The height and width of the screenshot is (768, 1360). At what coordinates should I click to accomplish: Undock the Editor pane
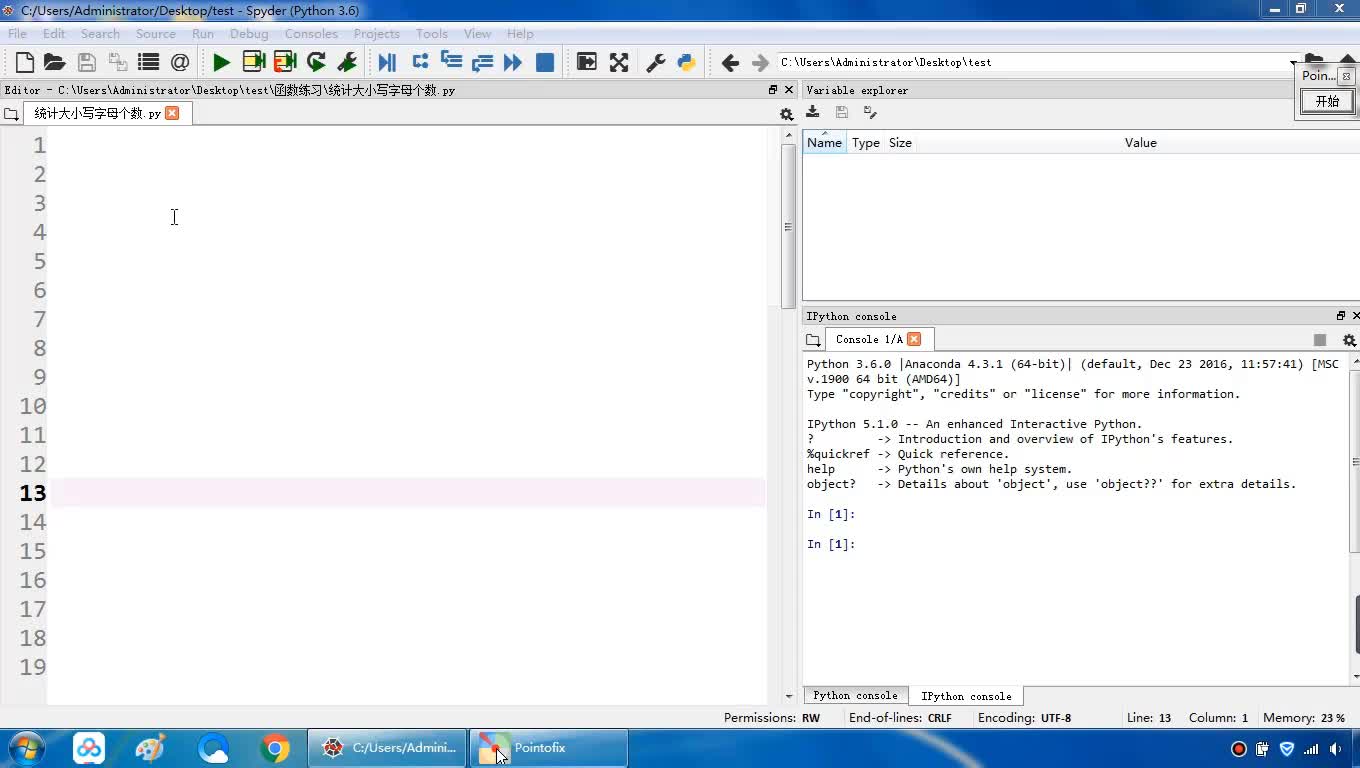click(772, 90)
